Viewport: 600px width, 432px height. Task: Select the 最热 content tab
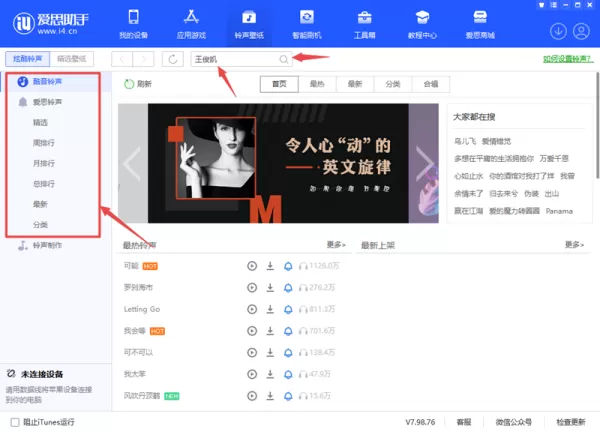(317, 84)
